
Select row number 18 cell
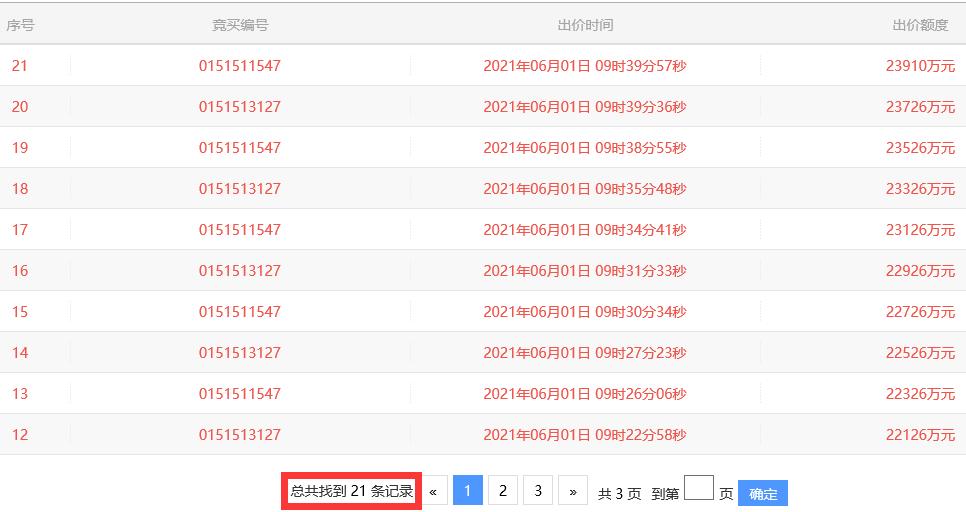20,189
